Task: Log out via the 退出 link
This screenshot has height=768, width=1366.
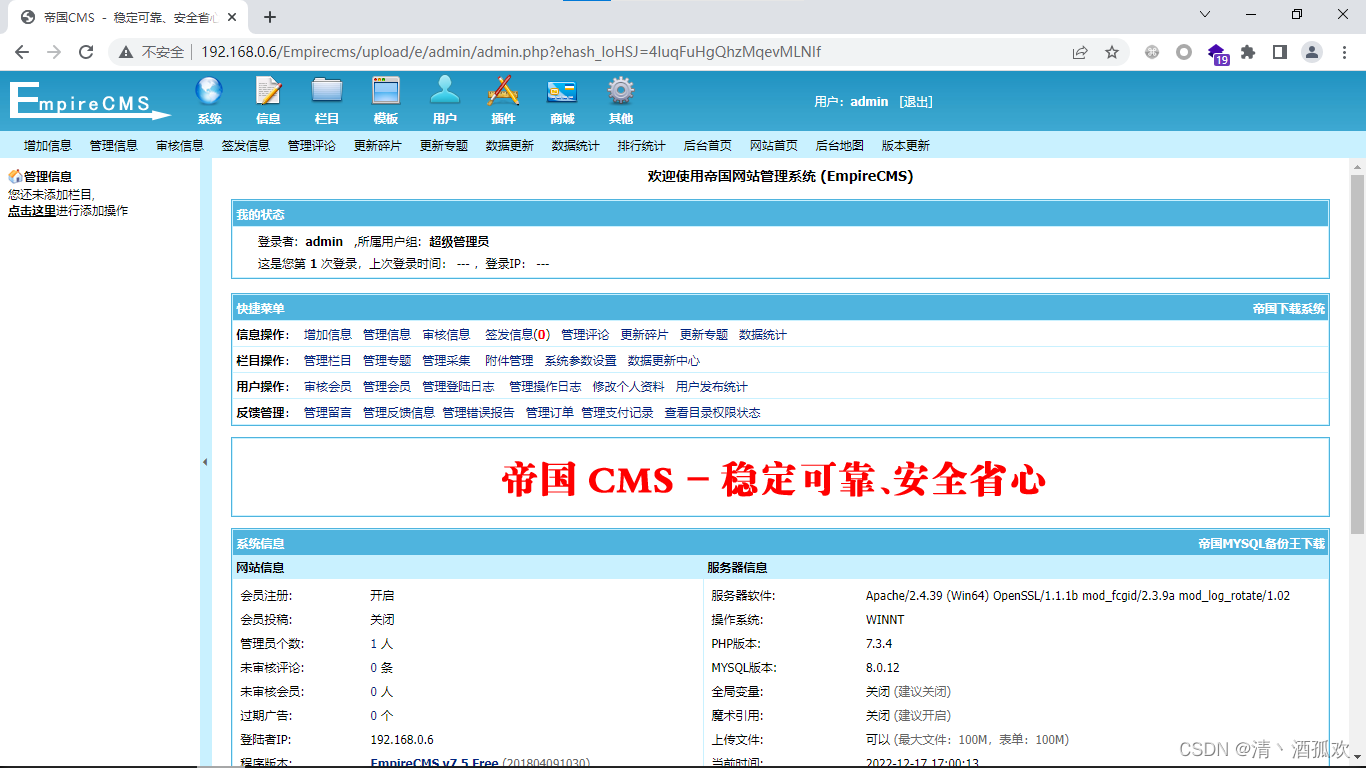Action: tap(915, 101)
